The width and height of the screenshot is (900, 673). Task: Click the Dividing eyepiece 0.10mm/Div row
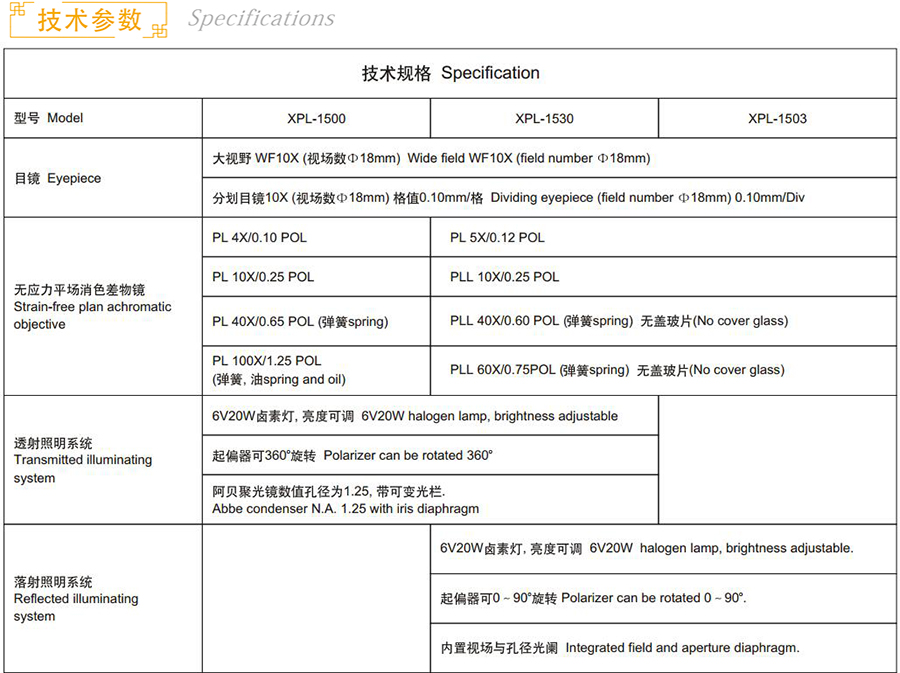508,198
